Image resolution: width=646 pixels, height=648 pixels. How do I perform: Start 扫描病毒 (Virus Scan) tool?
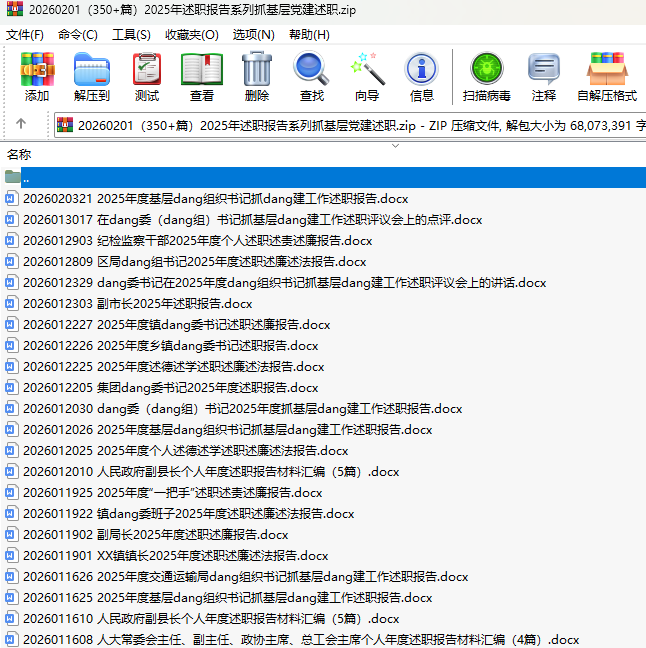[x=486, y=77]
